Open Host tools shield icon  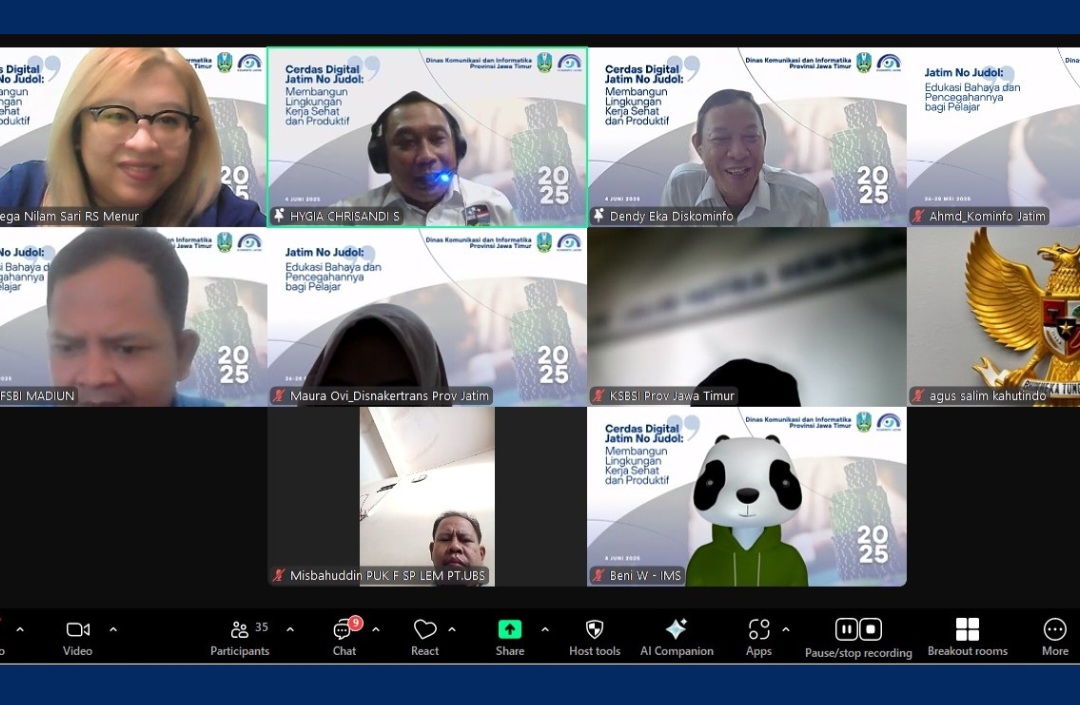click(x=594, y=630)
